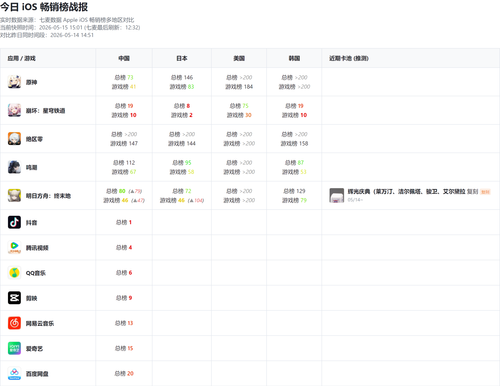The width and height of the screenshot is (500, 386).
Task: Click 终末地 Korea 游戏榜 79 value
Action: pyautogui.click(x=303, y=200)
